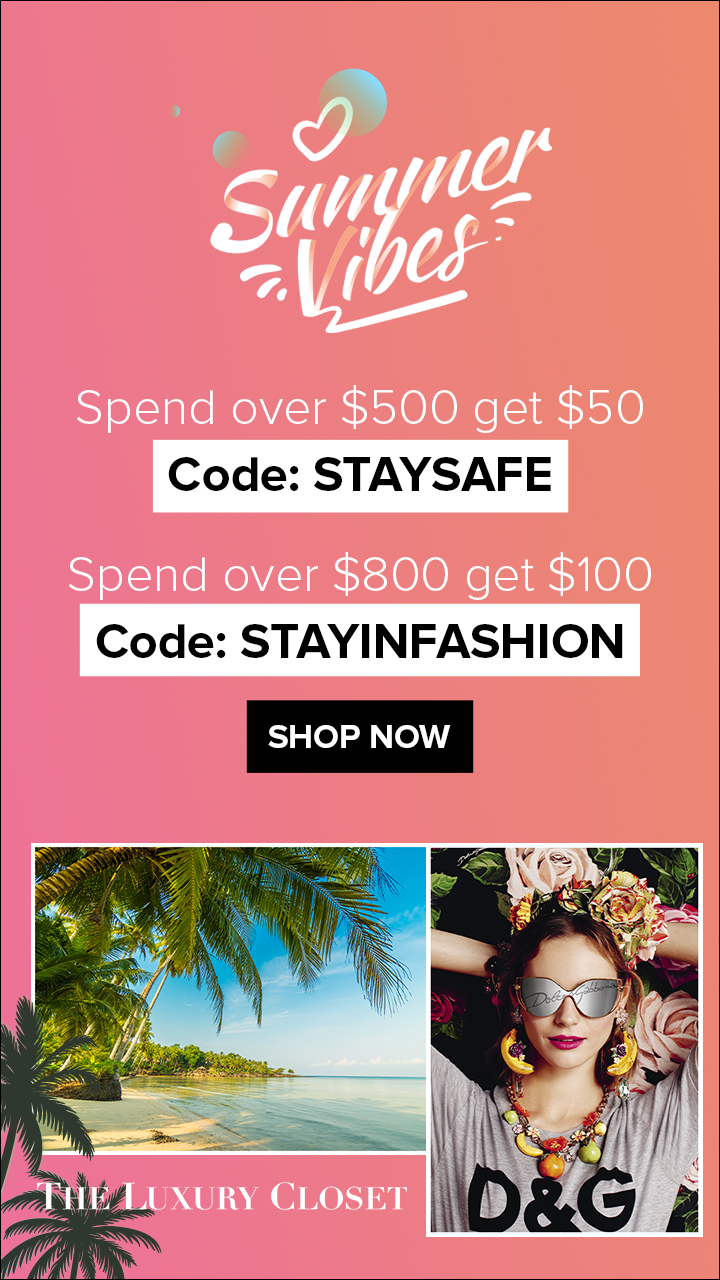Click the Spend over $800 get $100 text
720x1280 pixels.
(x=360, y=574)
